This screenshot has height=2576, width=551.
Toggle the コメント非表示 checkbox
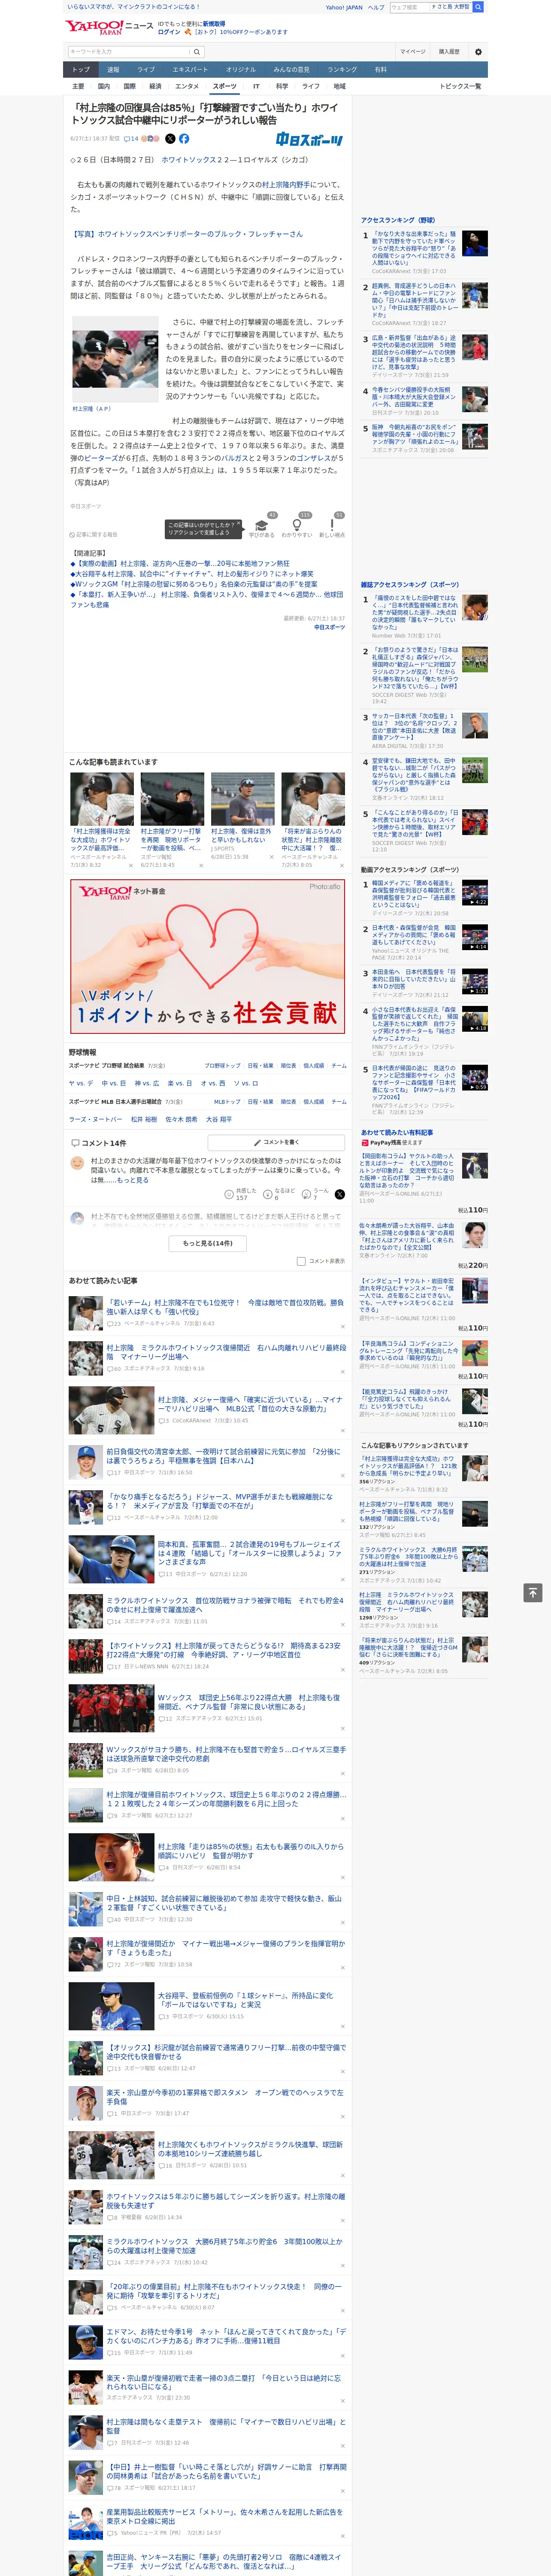point(301,1261)
